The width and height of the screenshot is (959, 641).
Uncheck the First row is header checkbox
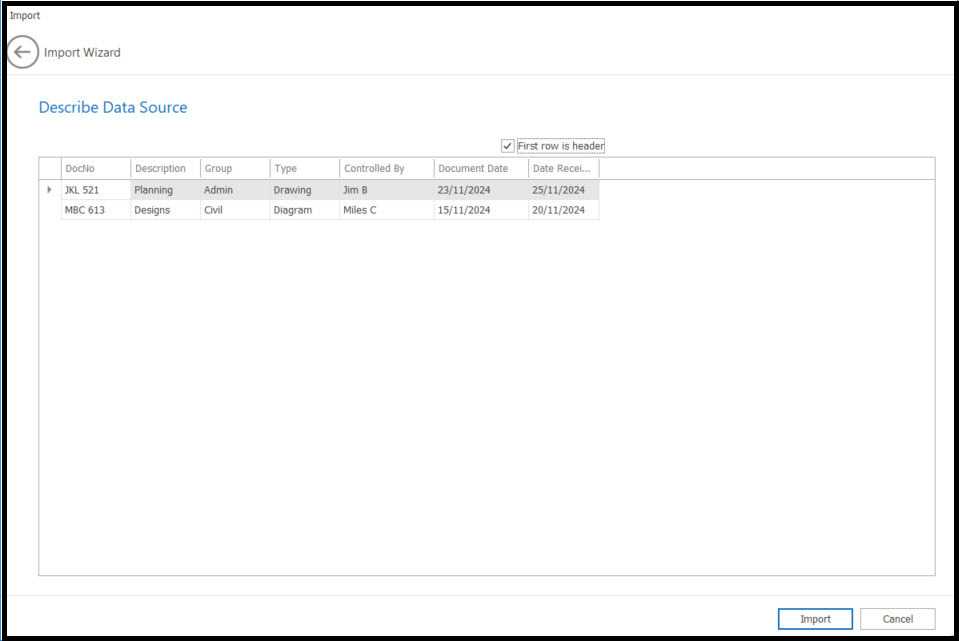tap(508, 146)
